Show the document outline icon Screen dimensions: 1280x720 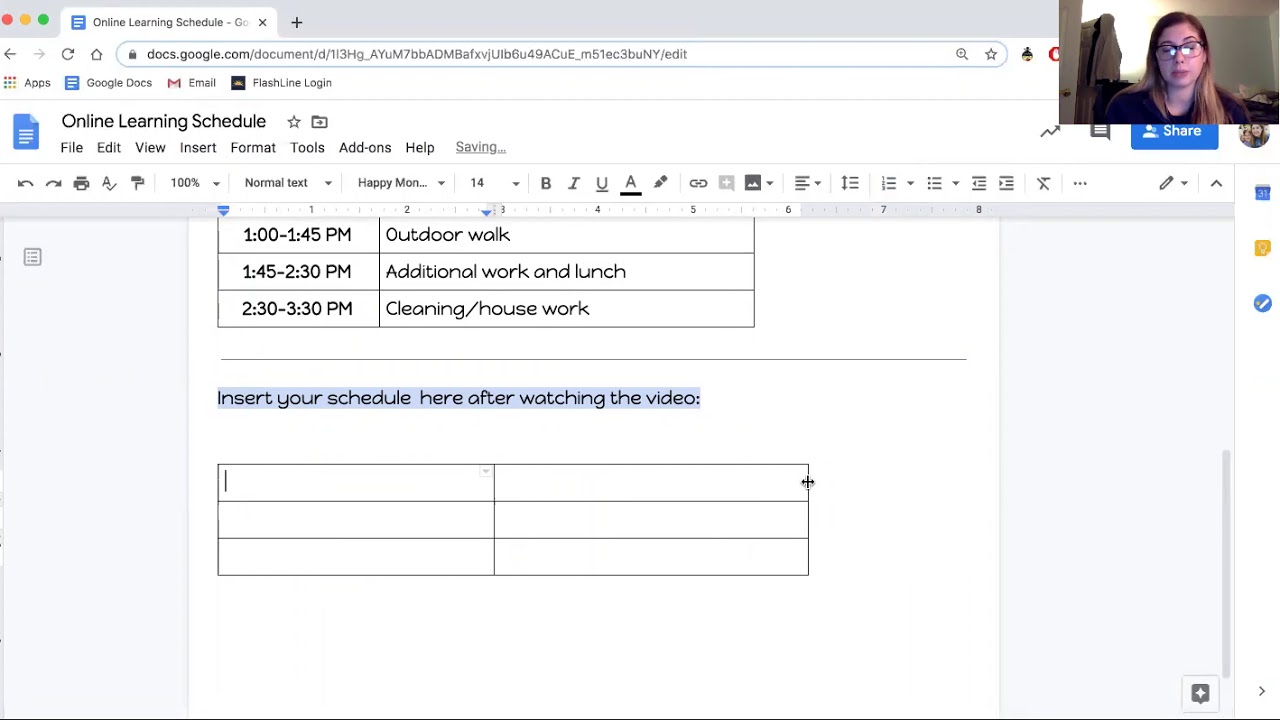[32, 258]
